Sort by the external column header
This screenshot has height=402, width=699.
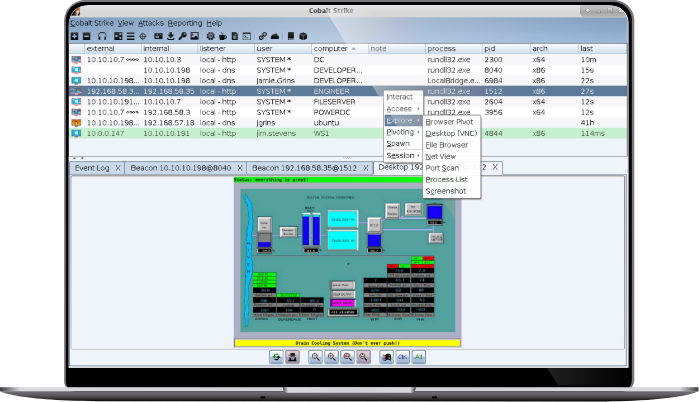pyautogui.click(x=113, y=49)
